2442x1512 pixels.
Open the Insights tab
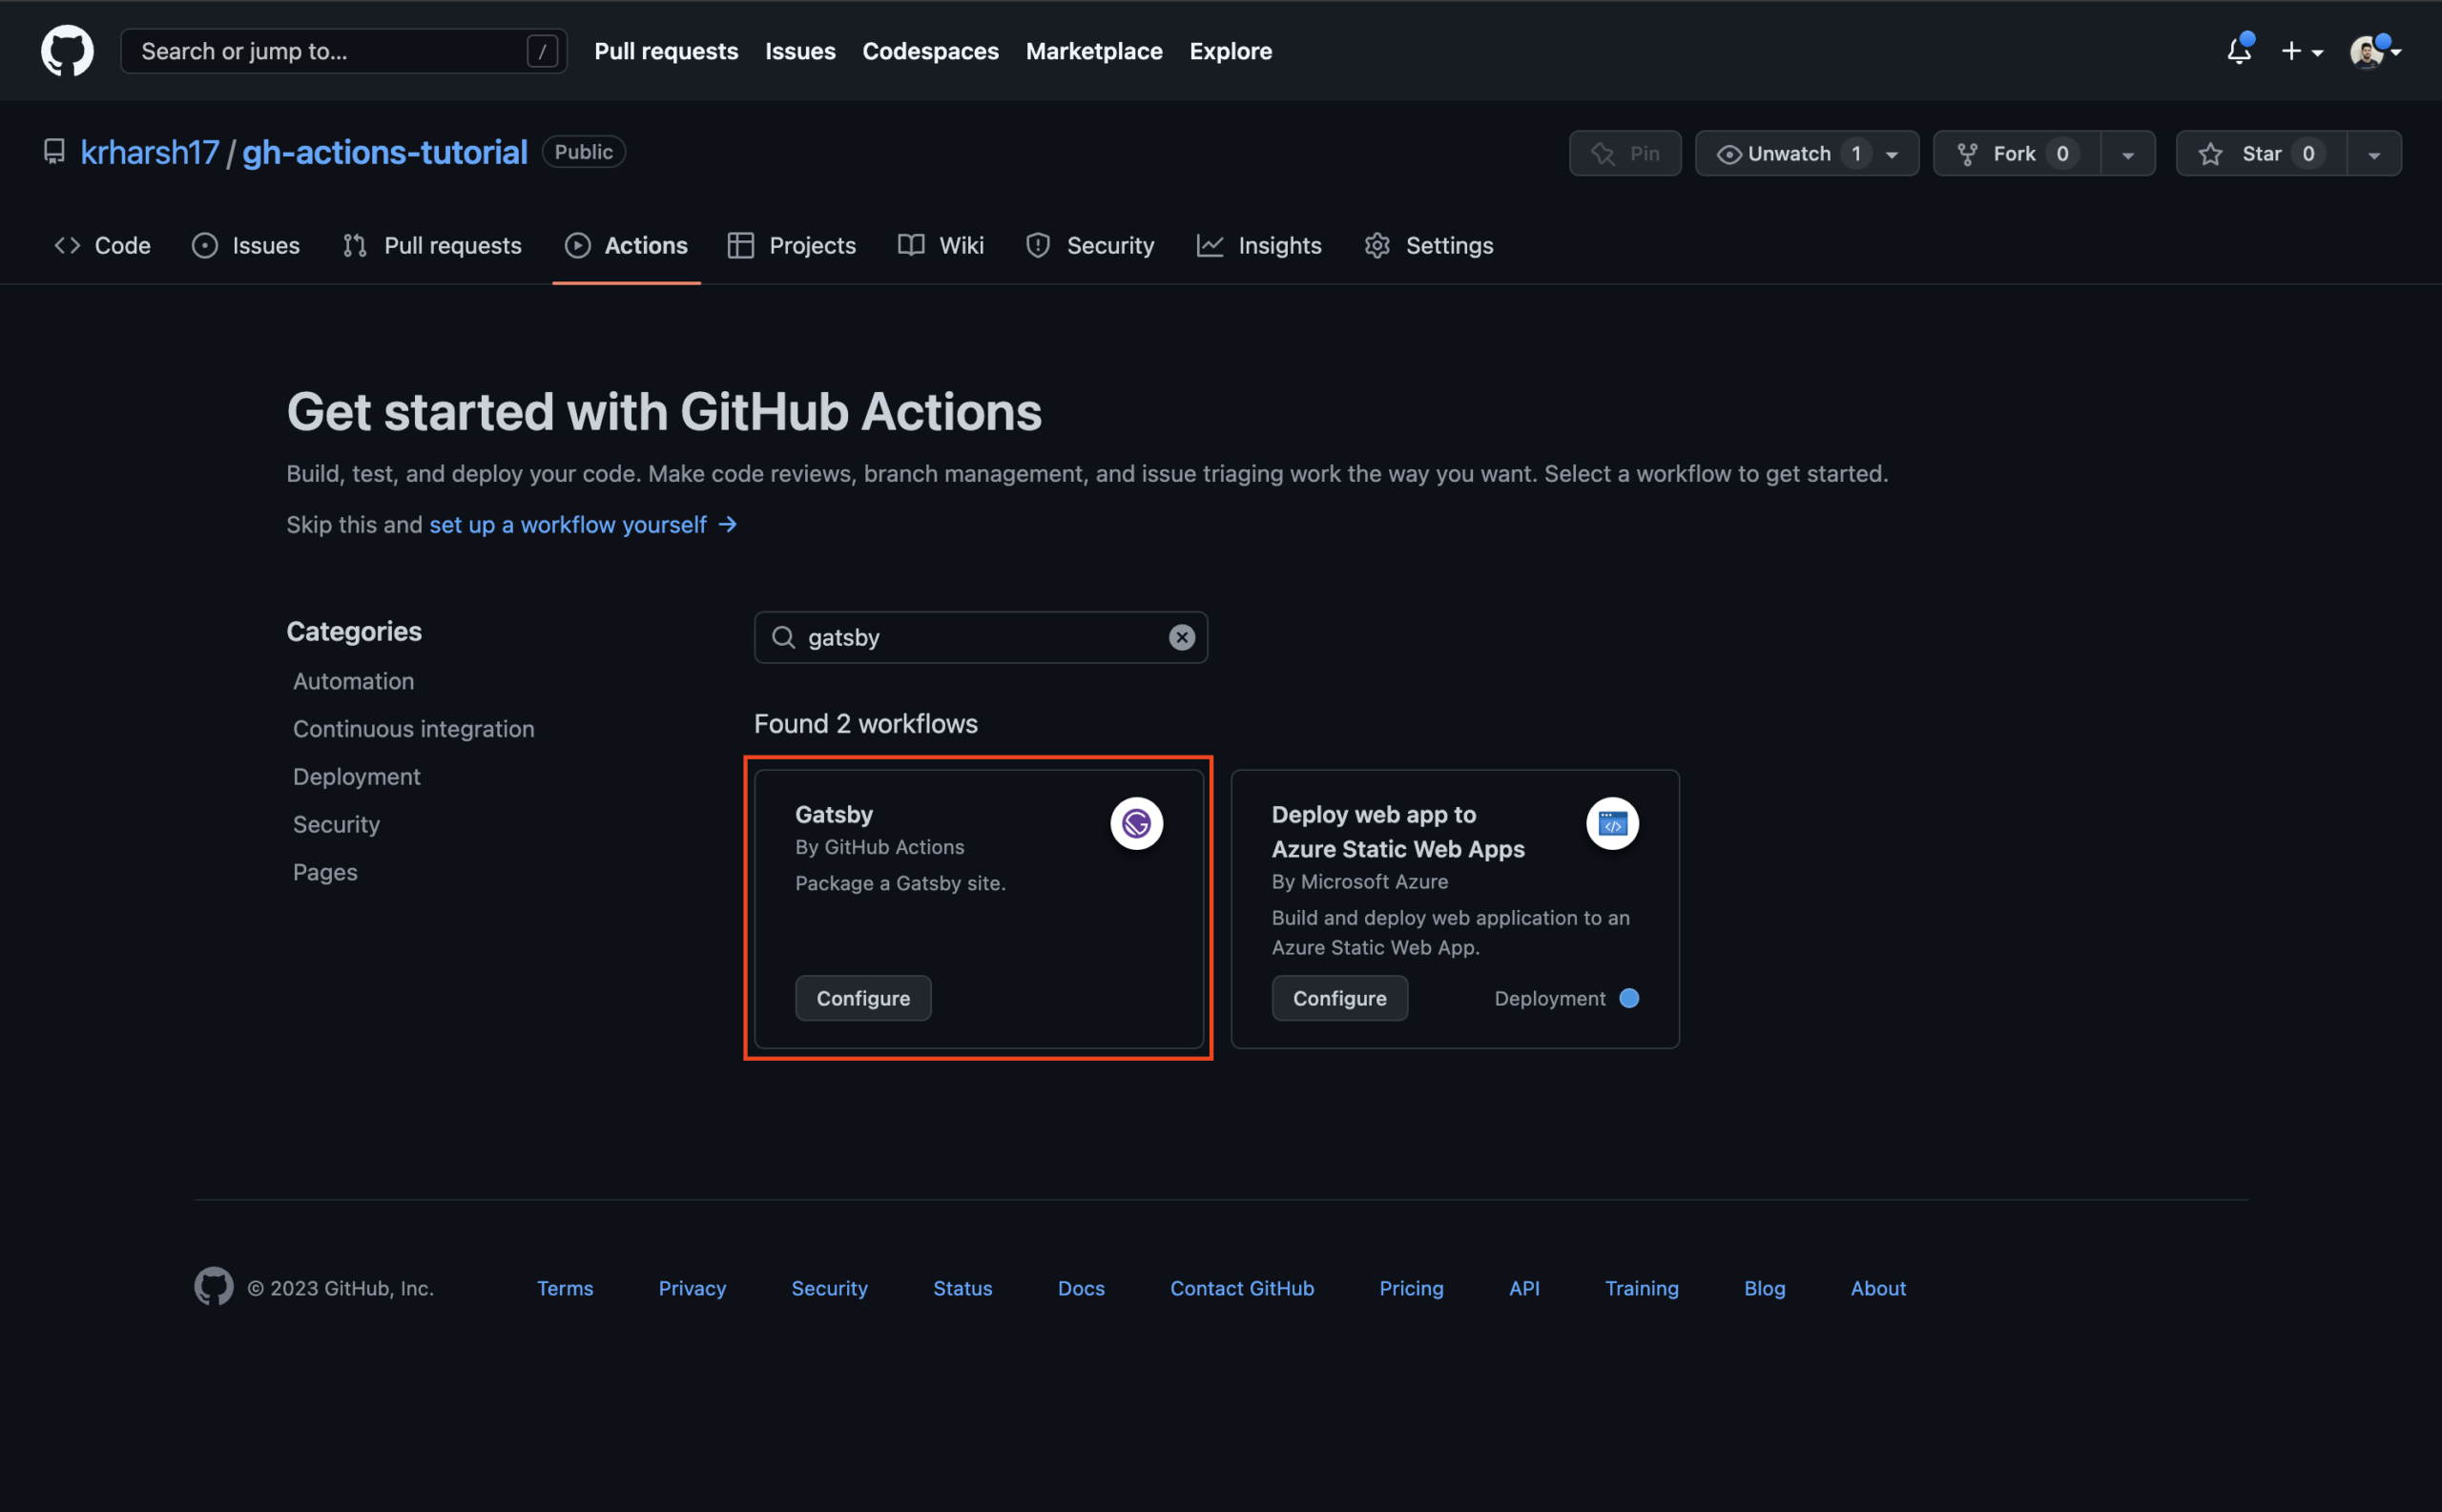pyautogui.click(x=1259, y=245)
